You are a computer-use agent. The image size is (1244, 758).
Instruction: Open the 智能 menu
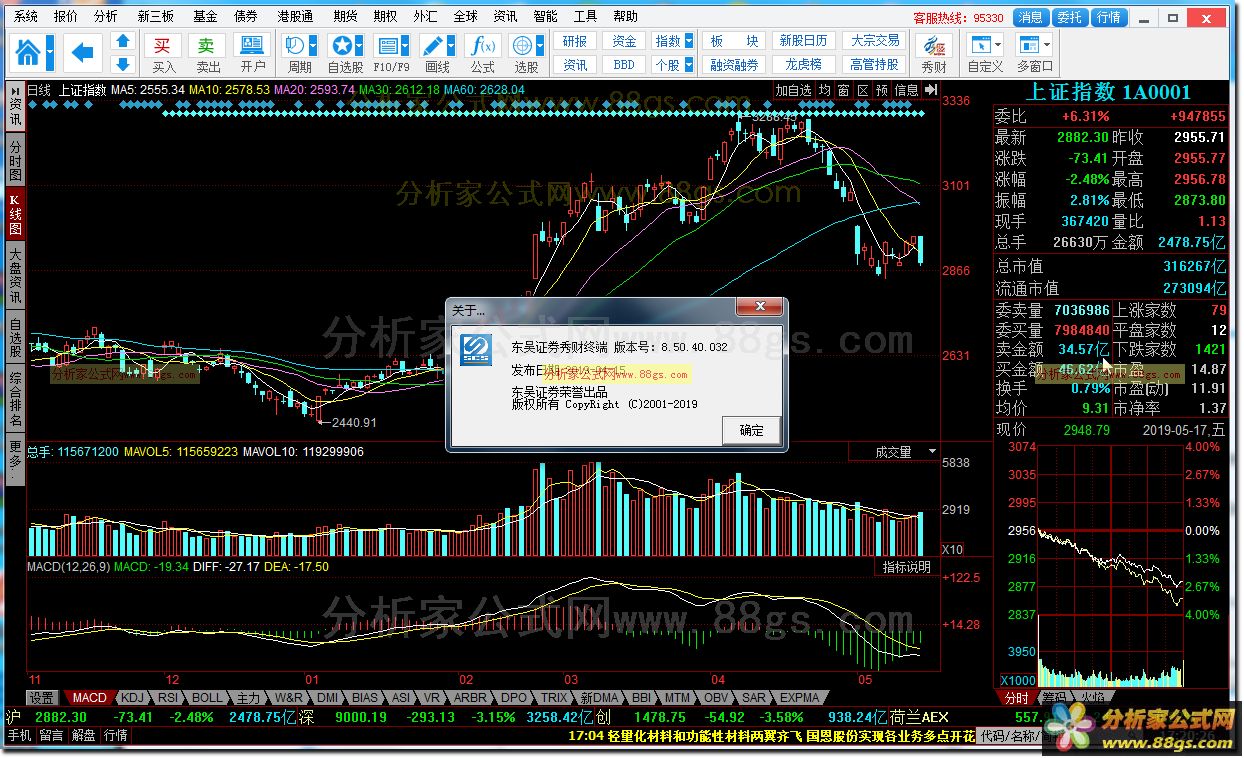[545, 16]
